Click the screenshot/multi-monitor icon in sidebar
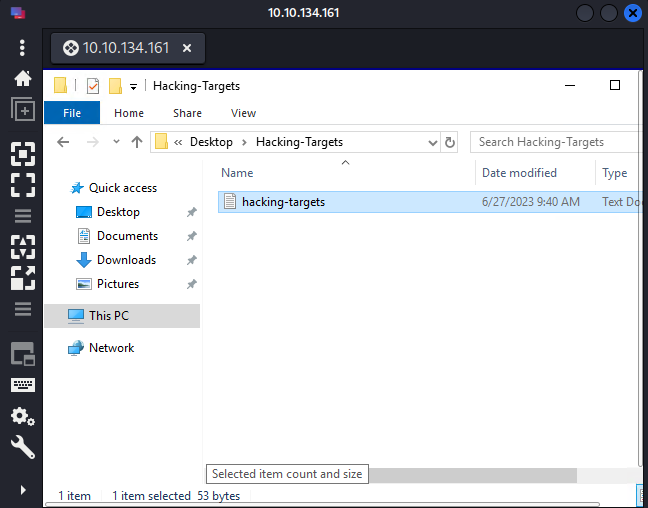Viewport: 648px width, 508px height. tap(23, 354)
